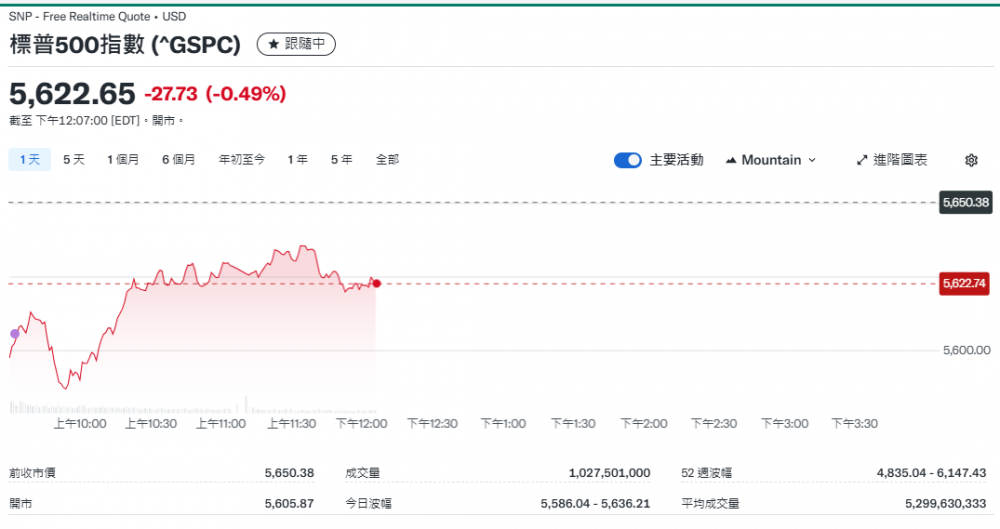The width and height of the screenshot is (1000, 529).
Task: Switch chart to 1年 range
Action: (x=297, y=159)
